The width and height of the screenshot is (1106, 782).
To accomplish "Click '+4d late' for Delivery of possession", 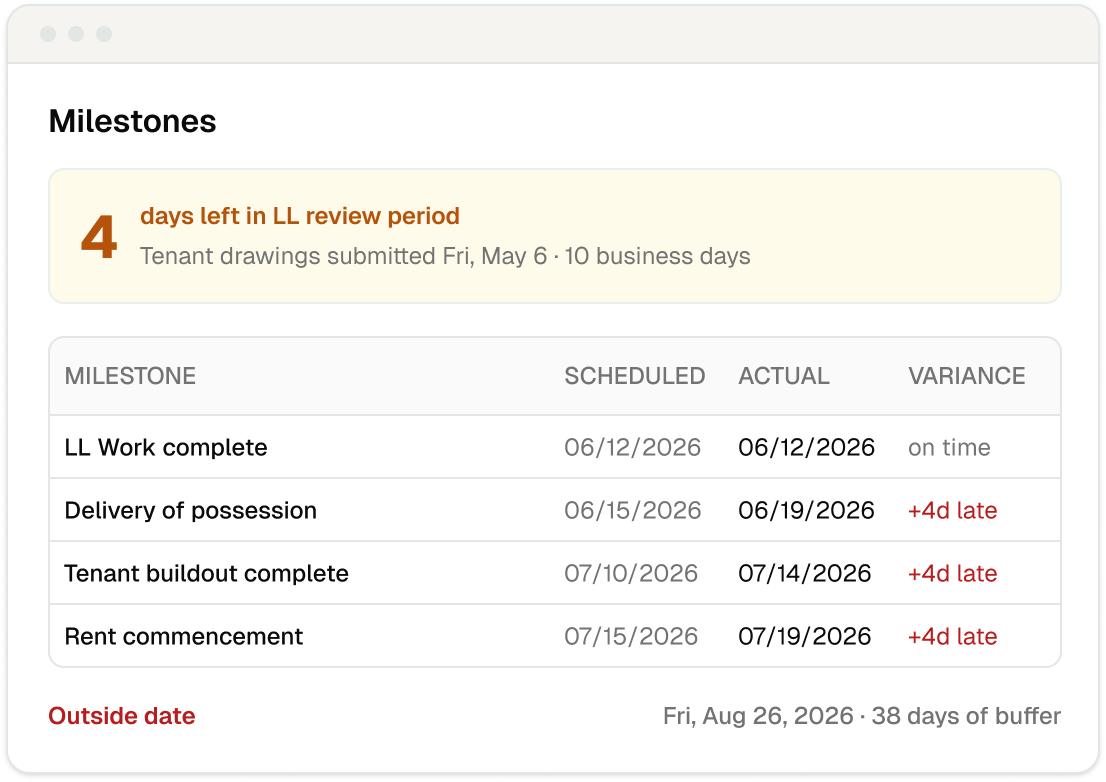I will (952, 510).
